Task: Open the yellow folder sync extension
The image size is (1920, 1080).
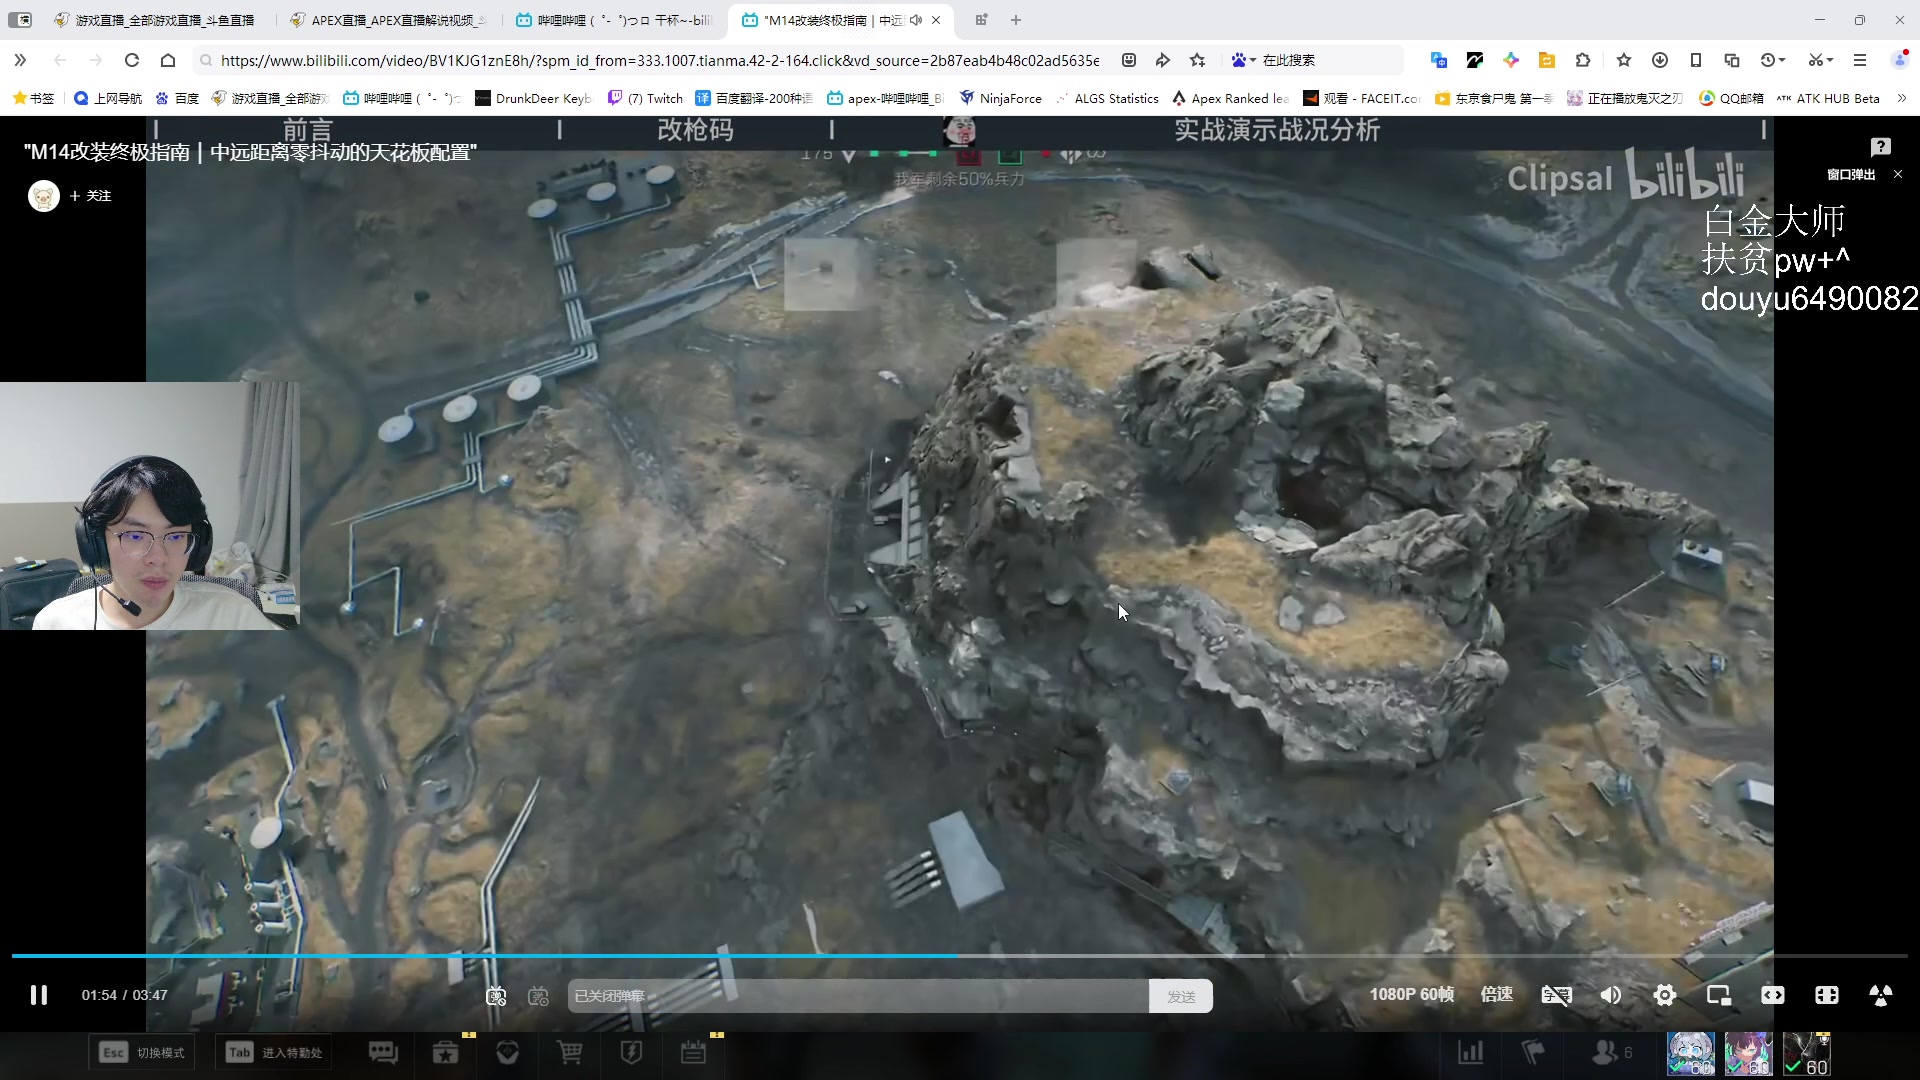Action: (1546, 60)
